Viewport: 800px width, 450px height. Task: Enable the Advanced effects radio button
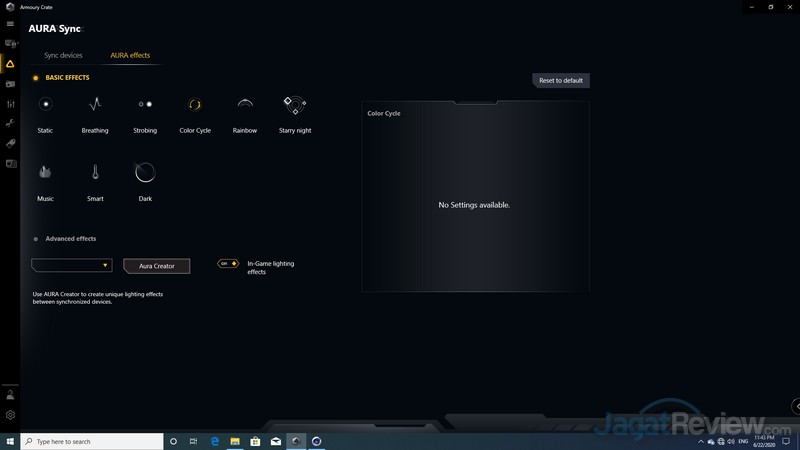36,239
